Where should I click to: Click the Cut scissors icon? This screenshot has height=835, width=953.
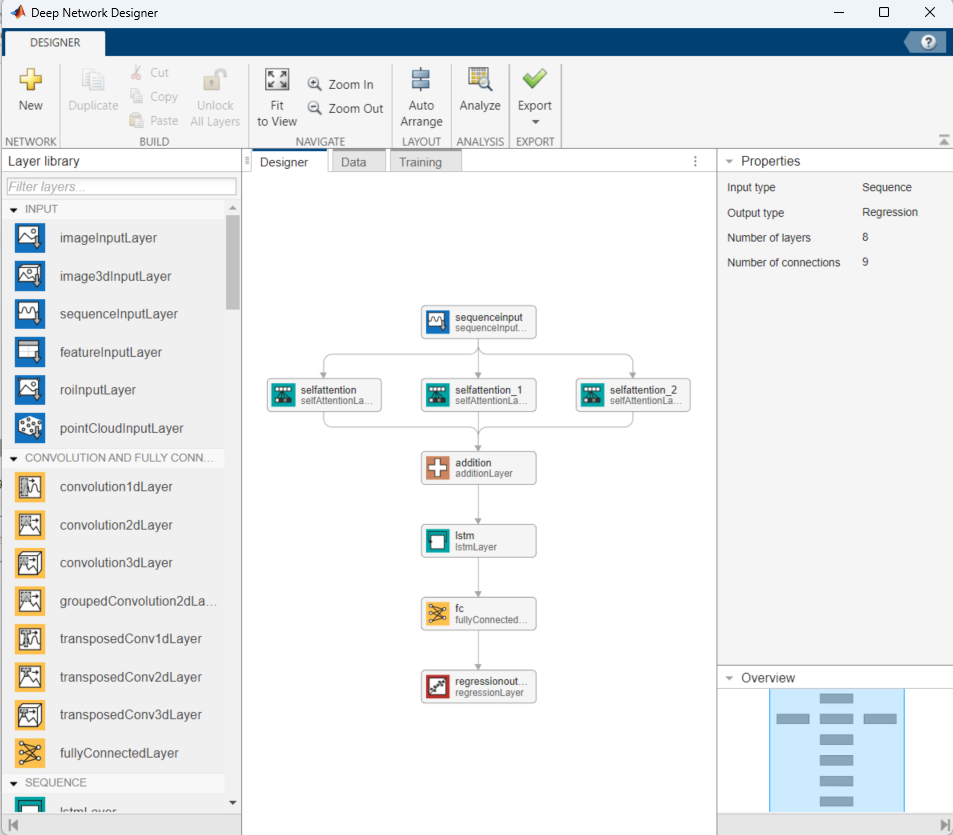pos(136,72)
